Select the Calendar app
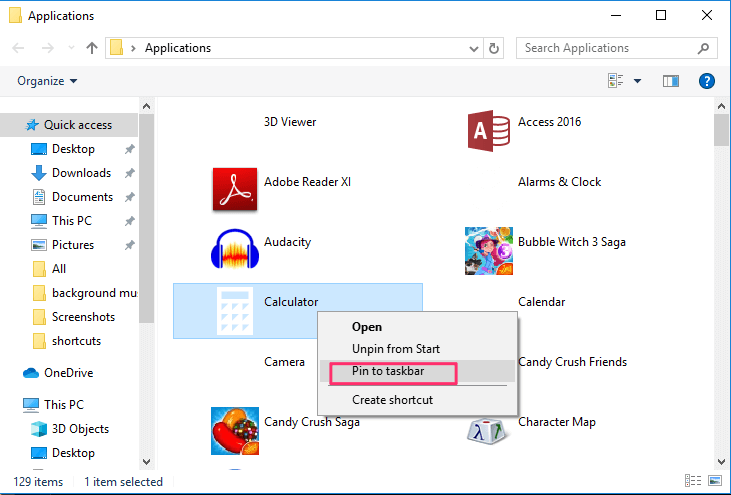 click(x=541, y=302)
